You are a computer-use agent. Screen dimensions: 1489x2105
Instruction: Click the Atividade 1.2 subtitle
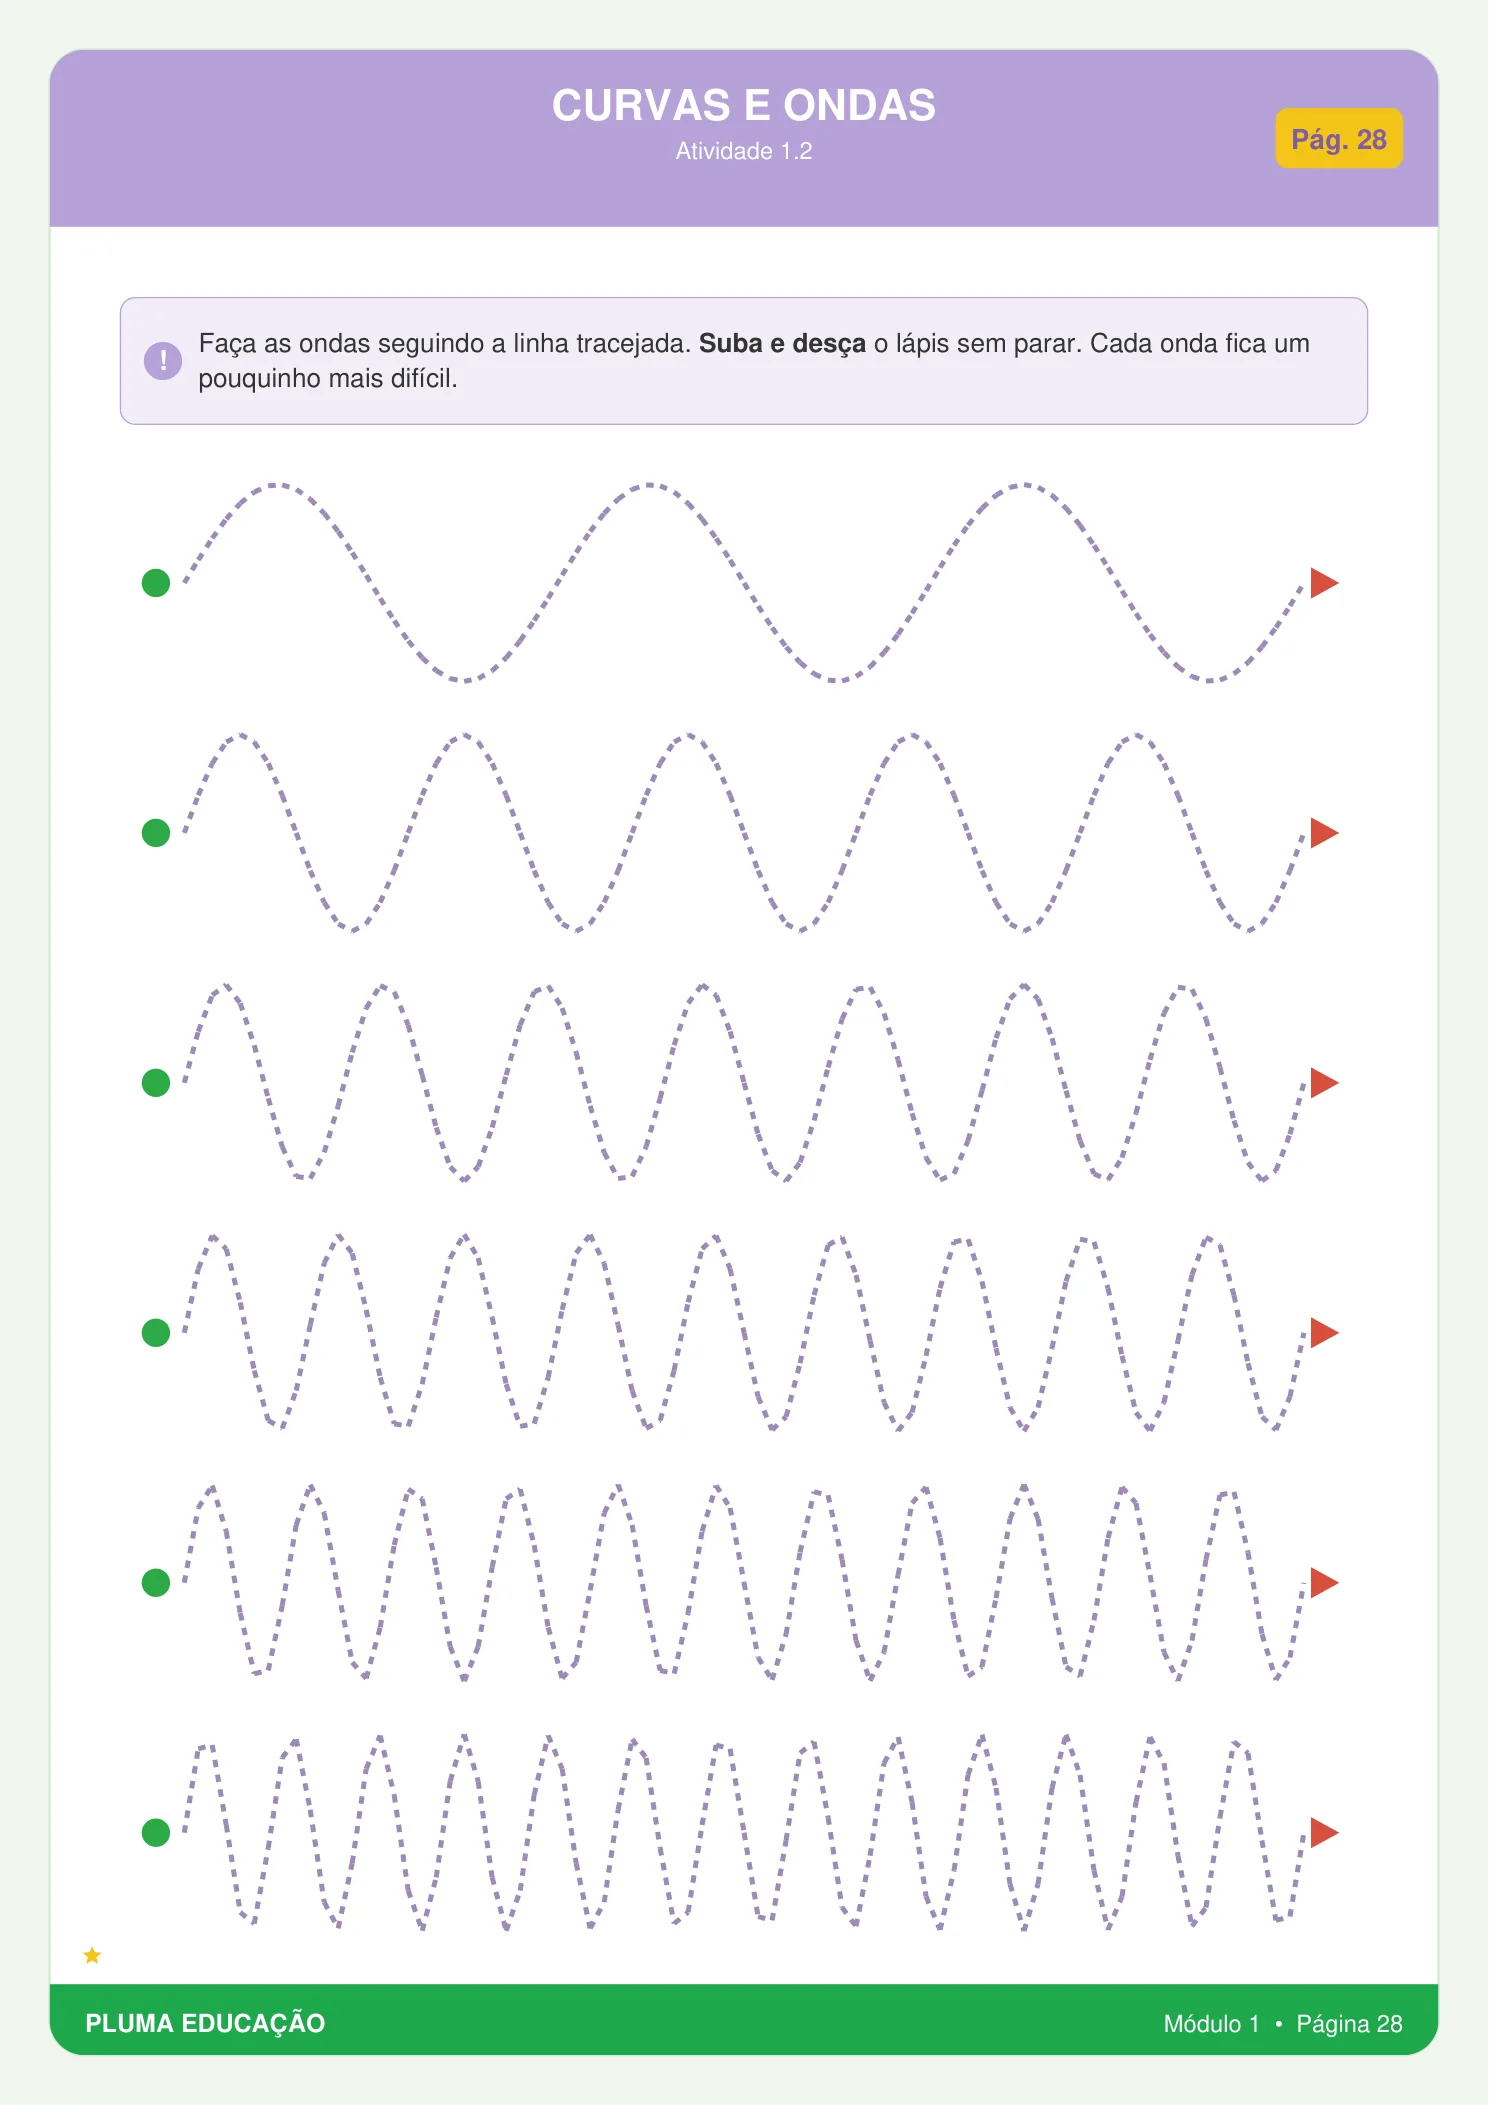tap(744, 151)
